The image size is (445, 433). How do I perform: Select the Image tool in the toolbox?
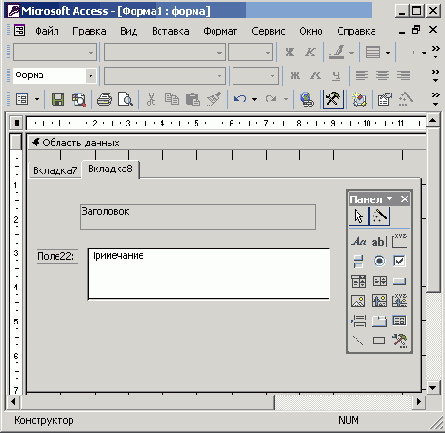pyautogui.click(x=359, y=301)
